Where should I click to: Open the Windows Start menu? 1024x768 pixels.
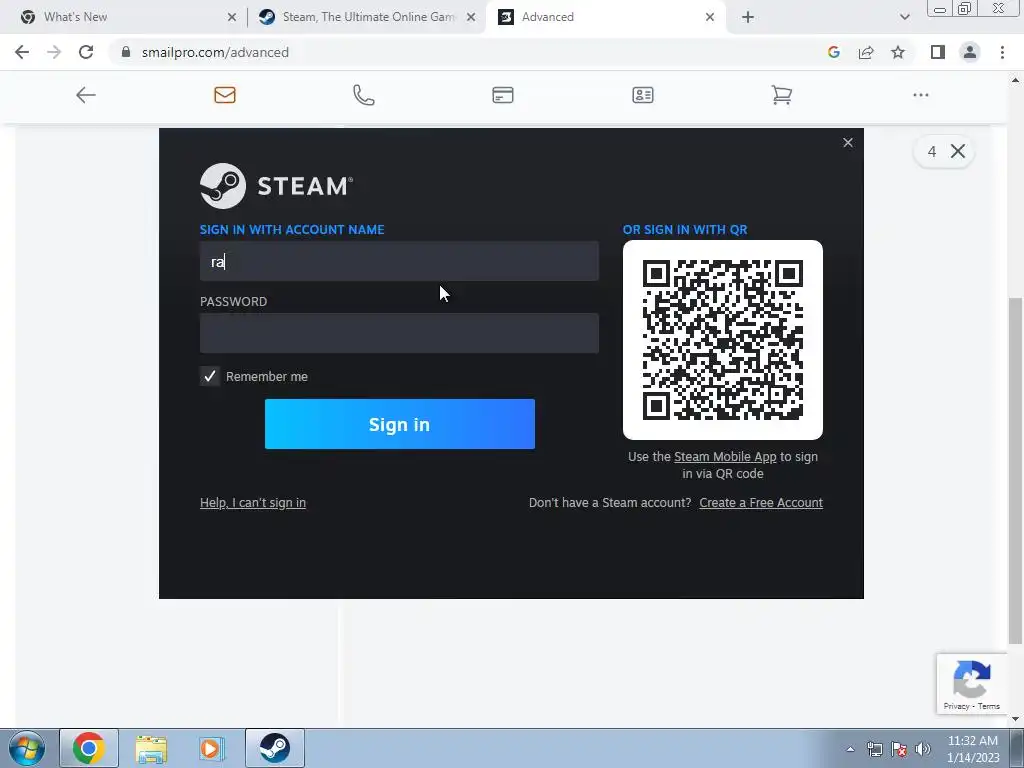coord(26,748)
